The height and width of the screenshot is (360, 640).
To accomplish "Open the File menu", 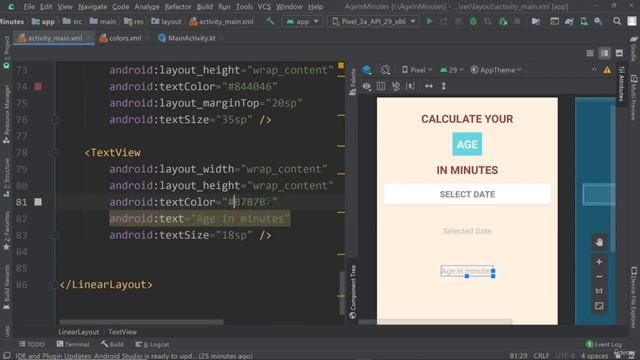I will pyautogui.click(x=29, y=7).
